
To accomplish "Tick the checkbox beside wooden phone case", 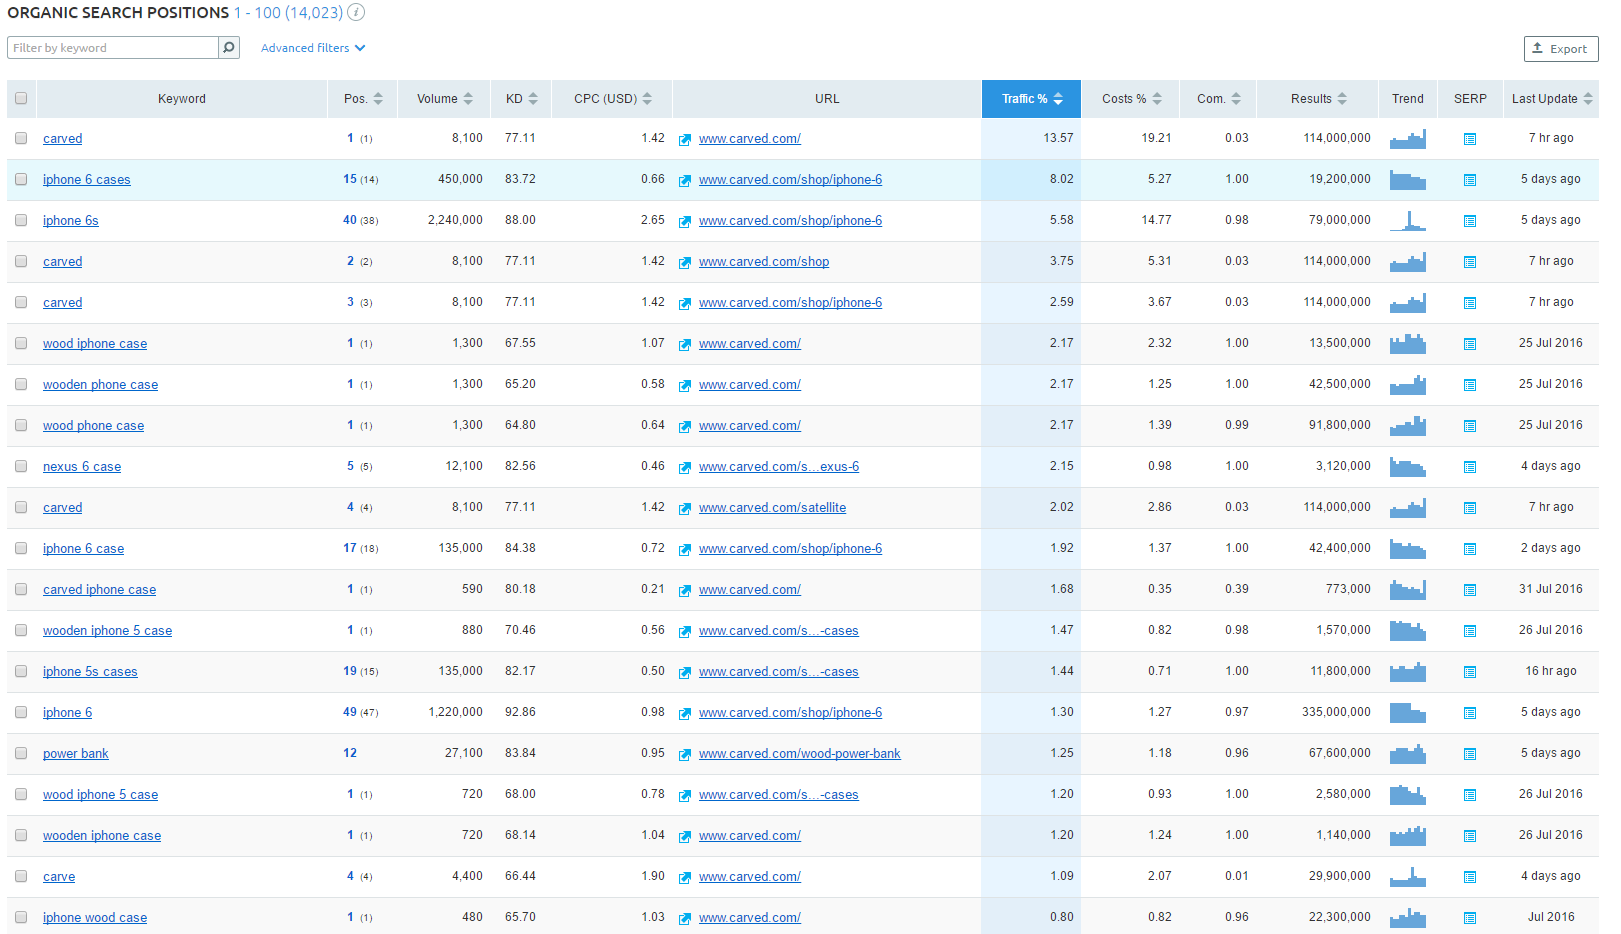I will click(21, 384).
